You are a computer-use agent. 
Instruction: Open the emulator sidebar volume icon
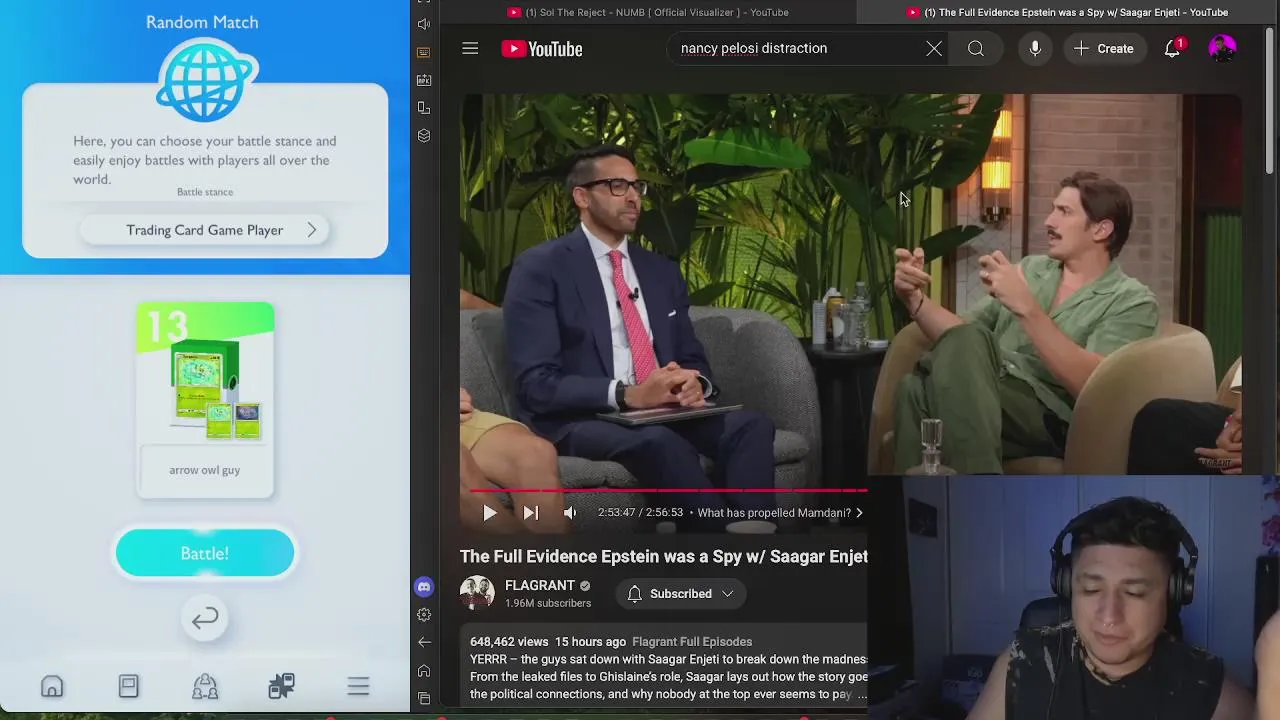[424, 24]
